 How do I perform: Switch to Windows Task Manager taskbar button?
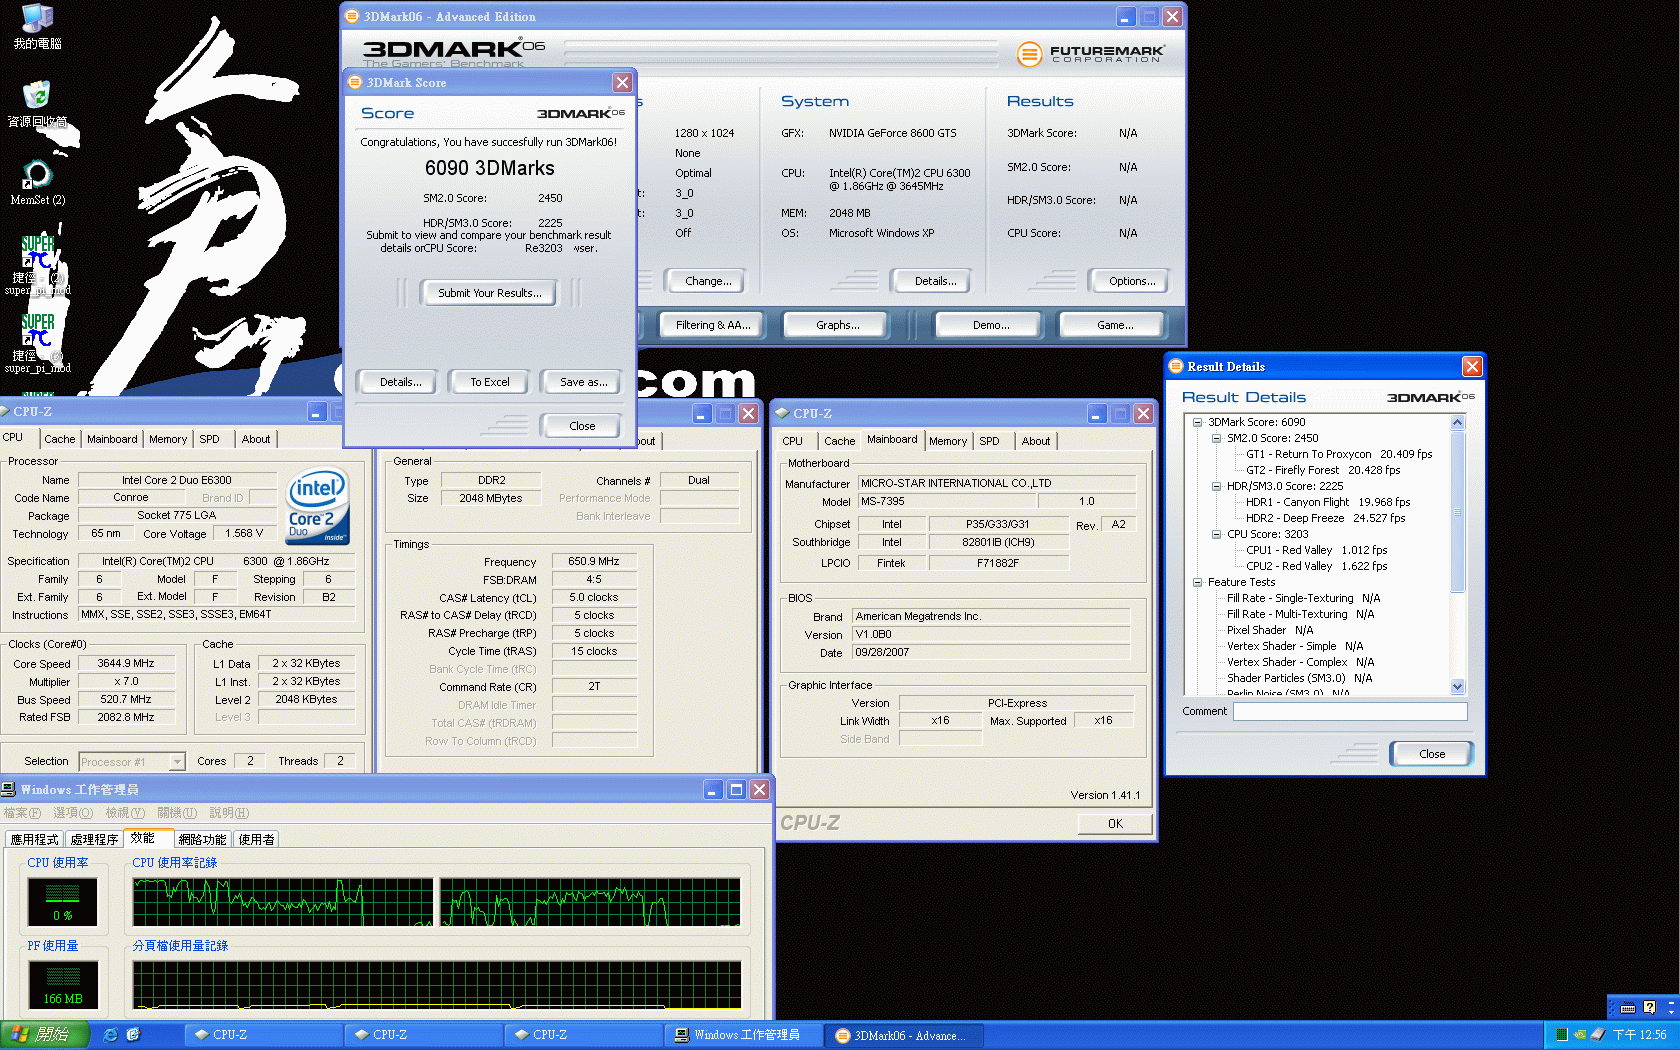point(743,1035)
